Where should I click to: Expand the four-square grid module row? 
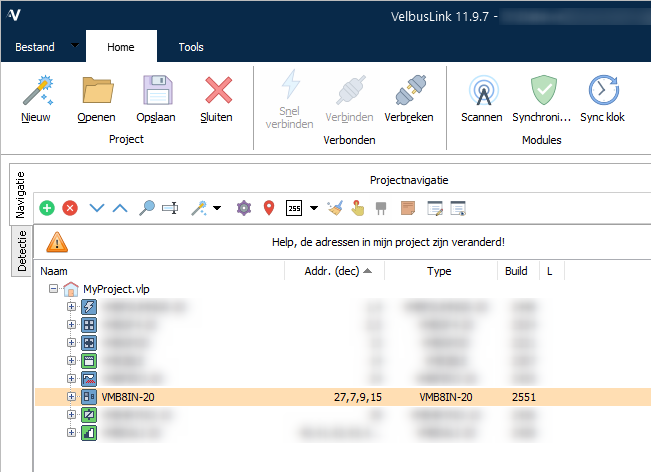[x=71, y=324]
